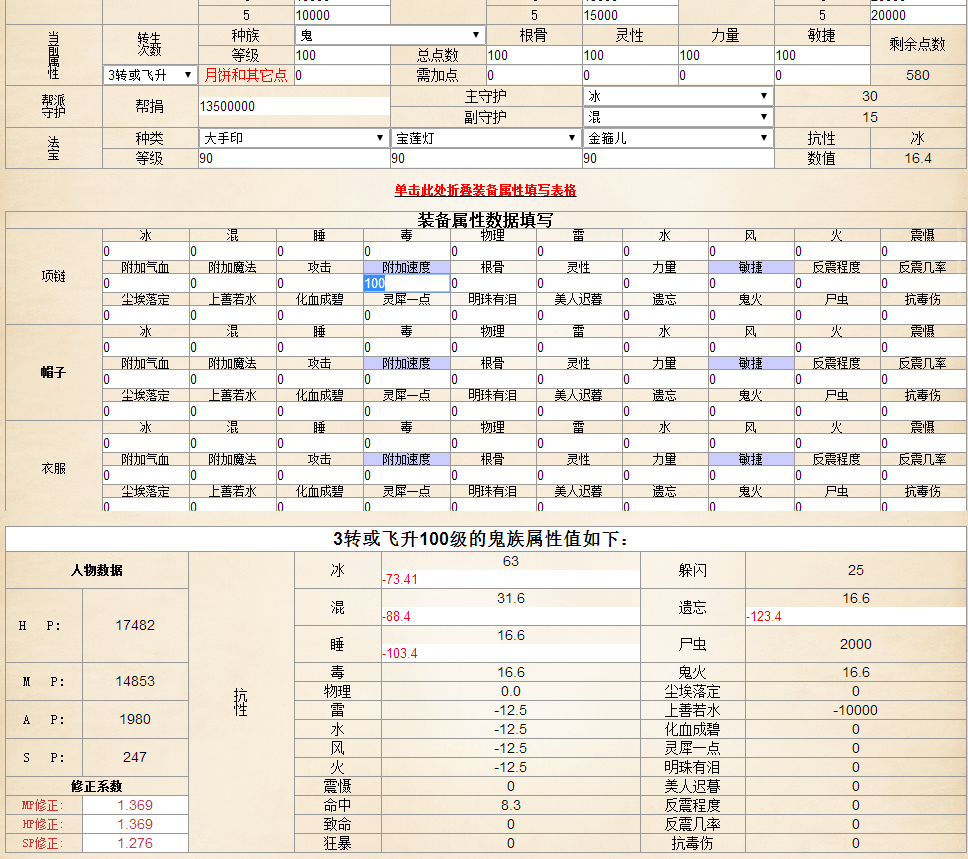
Task: Expand the 大手印 法宝 type dropdown
Action: pyautogui.click(x=293, y=138)
